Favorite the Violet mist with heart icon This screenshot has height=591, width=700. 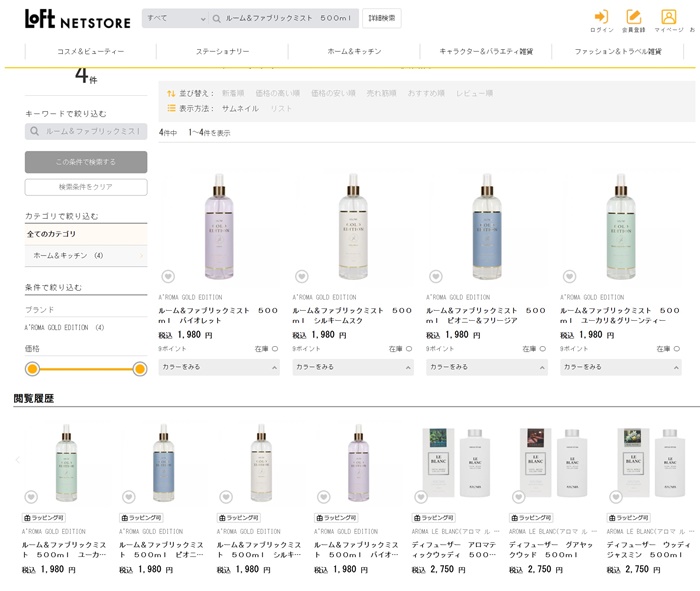[168, 277]
